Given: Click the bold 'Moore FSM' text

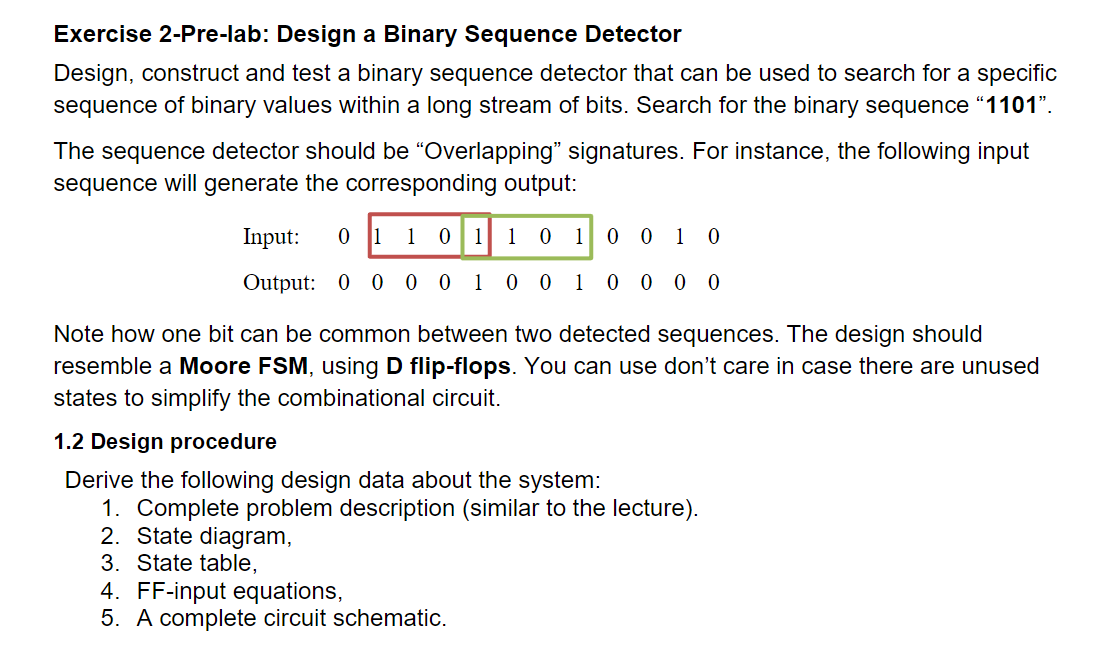Looking at the screenshot, I should coord(243,366).
